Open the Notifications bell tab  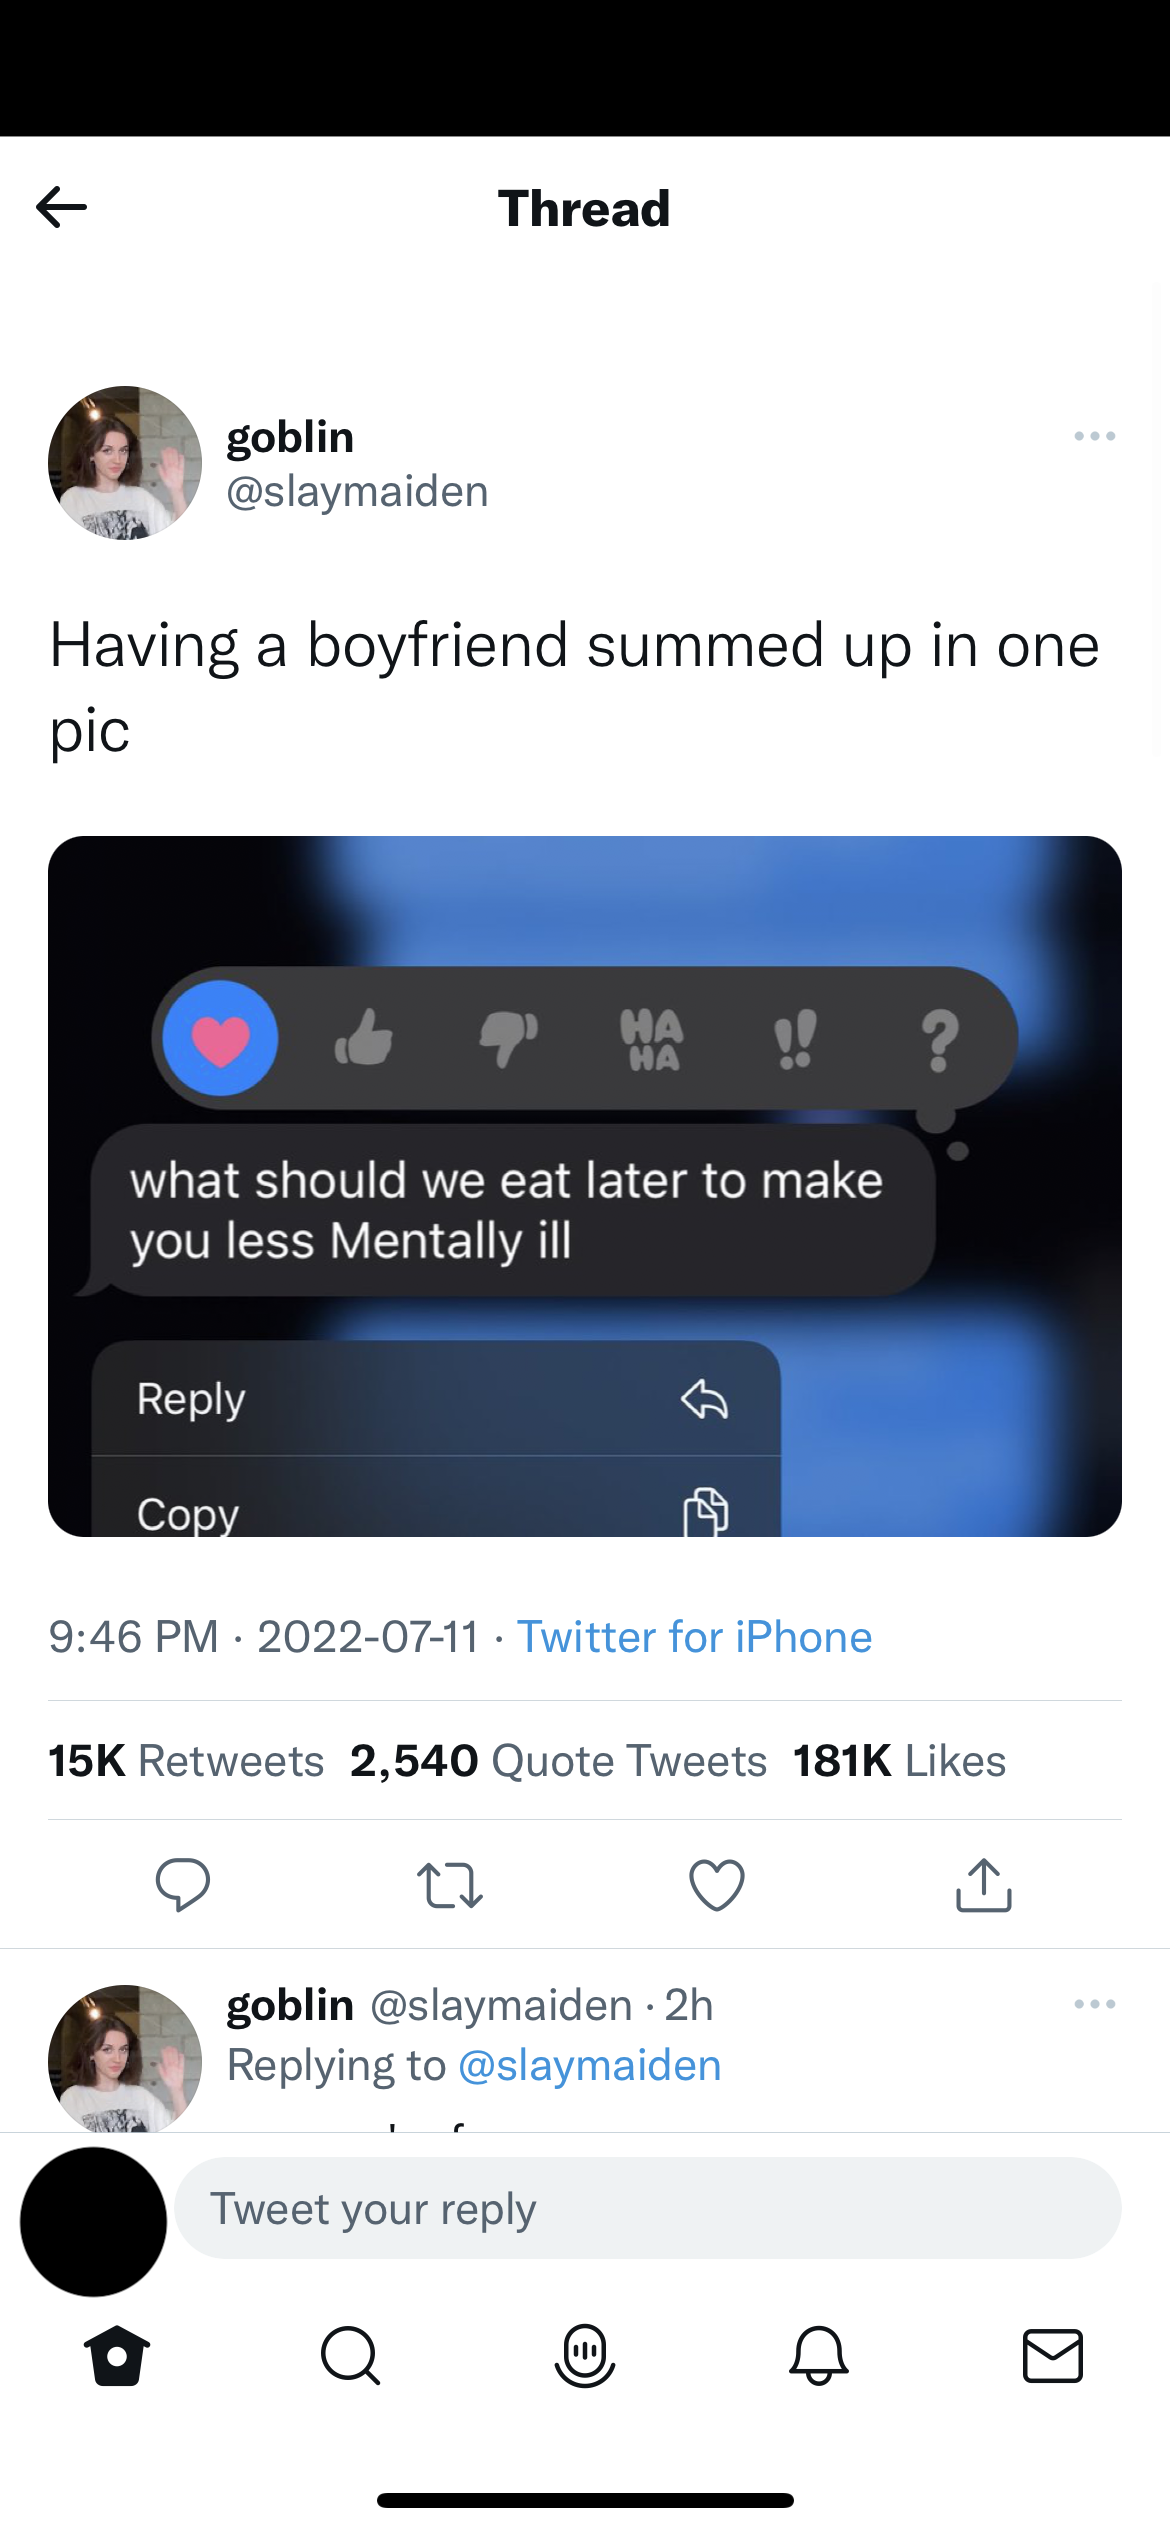pos(819,2356)
